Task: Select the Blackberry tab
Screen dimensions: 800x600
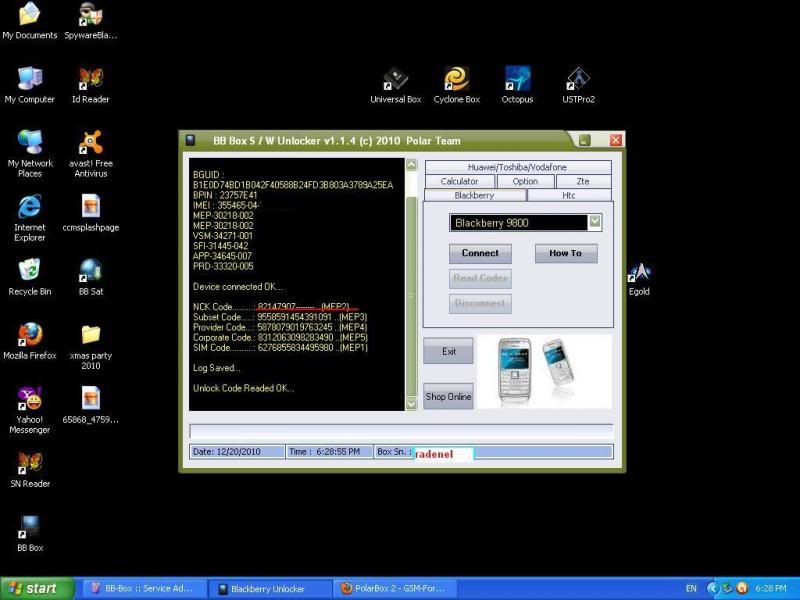Action: (x=474, y=195)
